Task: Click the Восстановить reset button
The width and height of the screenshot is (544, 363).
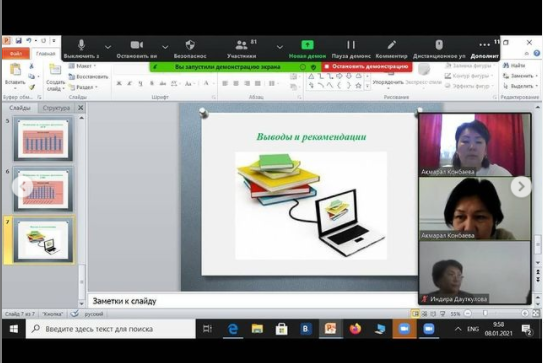Action: 88,76
